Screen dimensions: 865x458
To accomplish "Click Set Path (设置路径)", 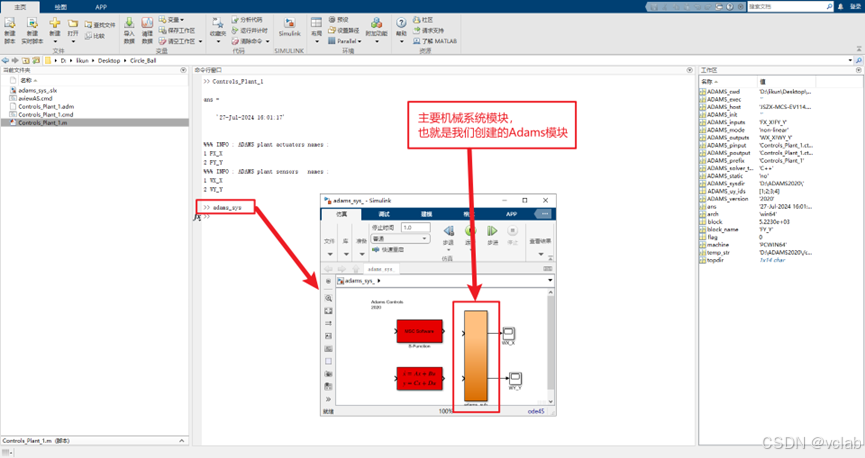I will tap(344, 30).
